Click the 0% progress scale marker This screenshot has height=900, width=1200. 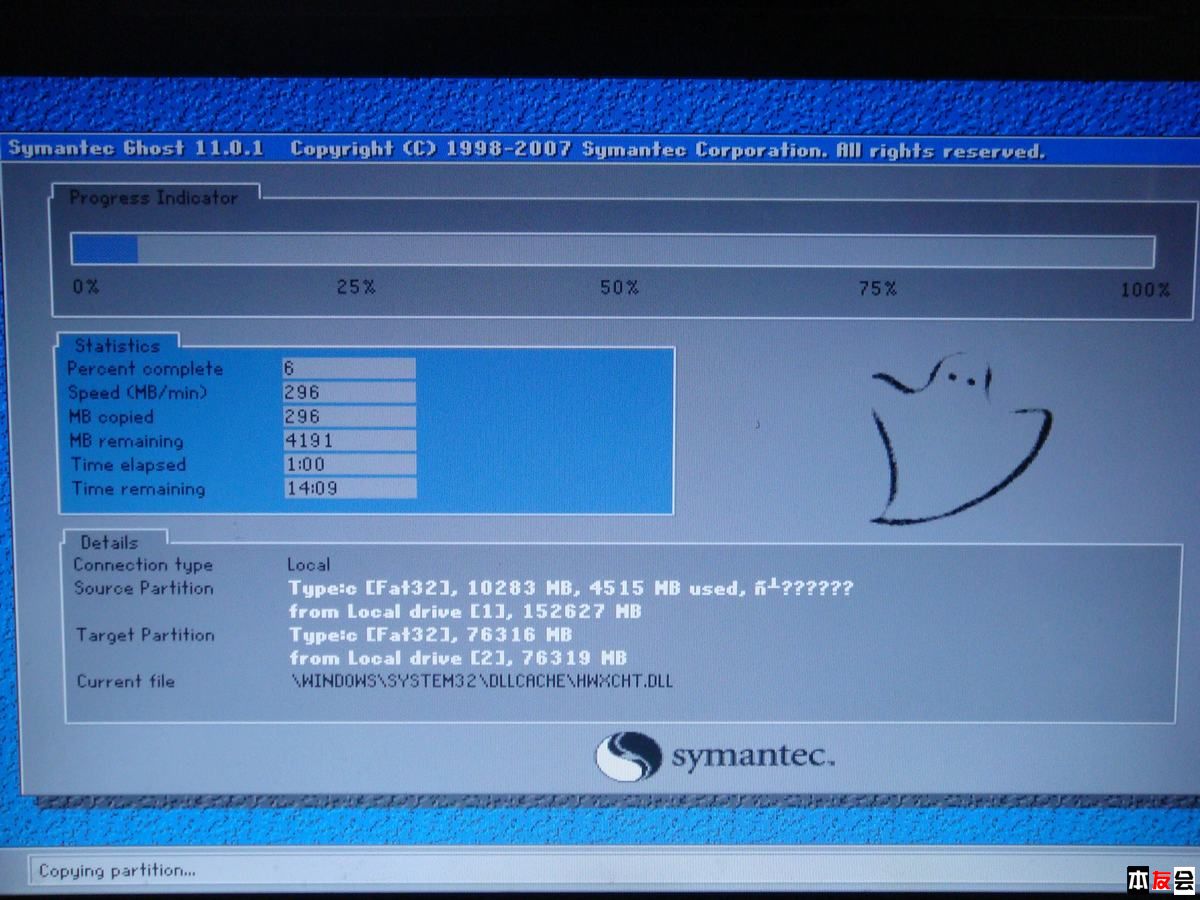pos(85,286)
